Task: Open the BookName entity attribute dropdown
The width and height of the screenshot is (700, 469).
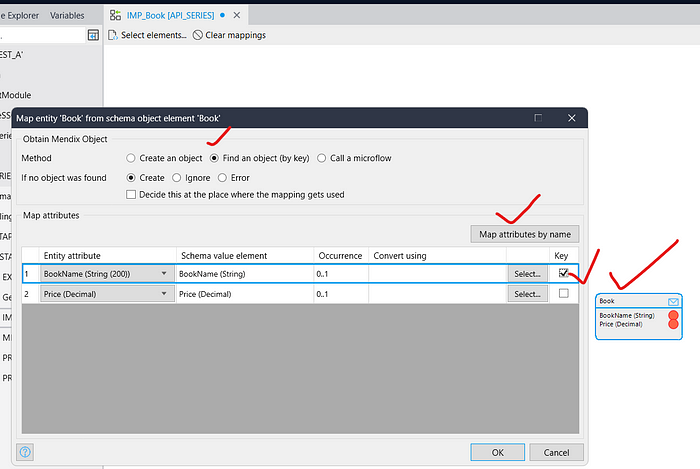Action: click(164, 273)
